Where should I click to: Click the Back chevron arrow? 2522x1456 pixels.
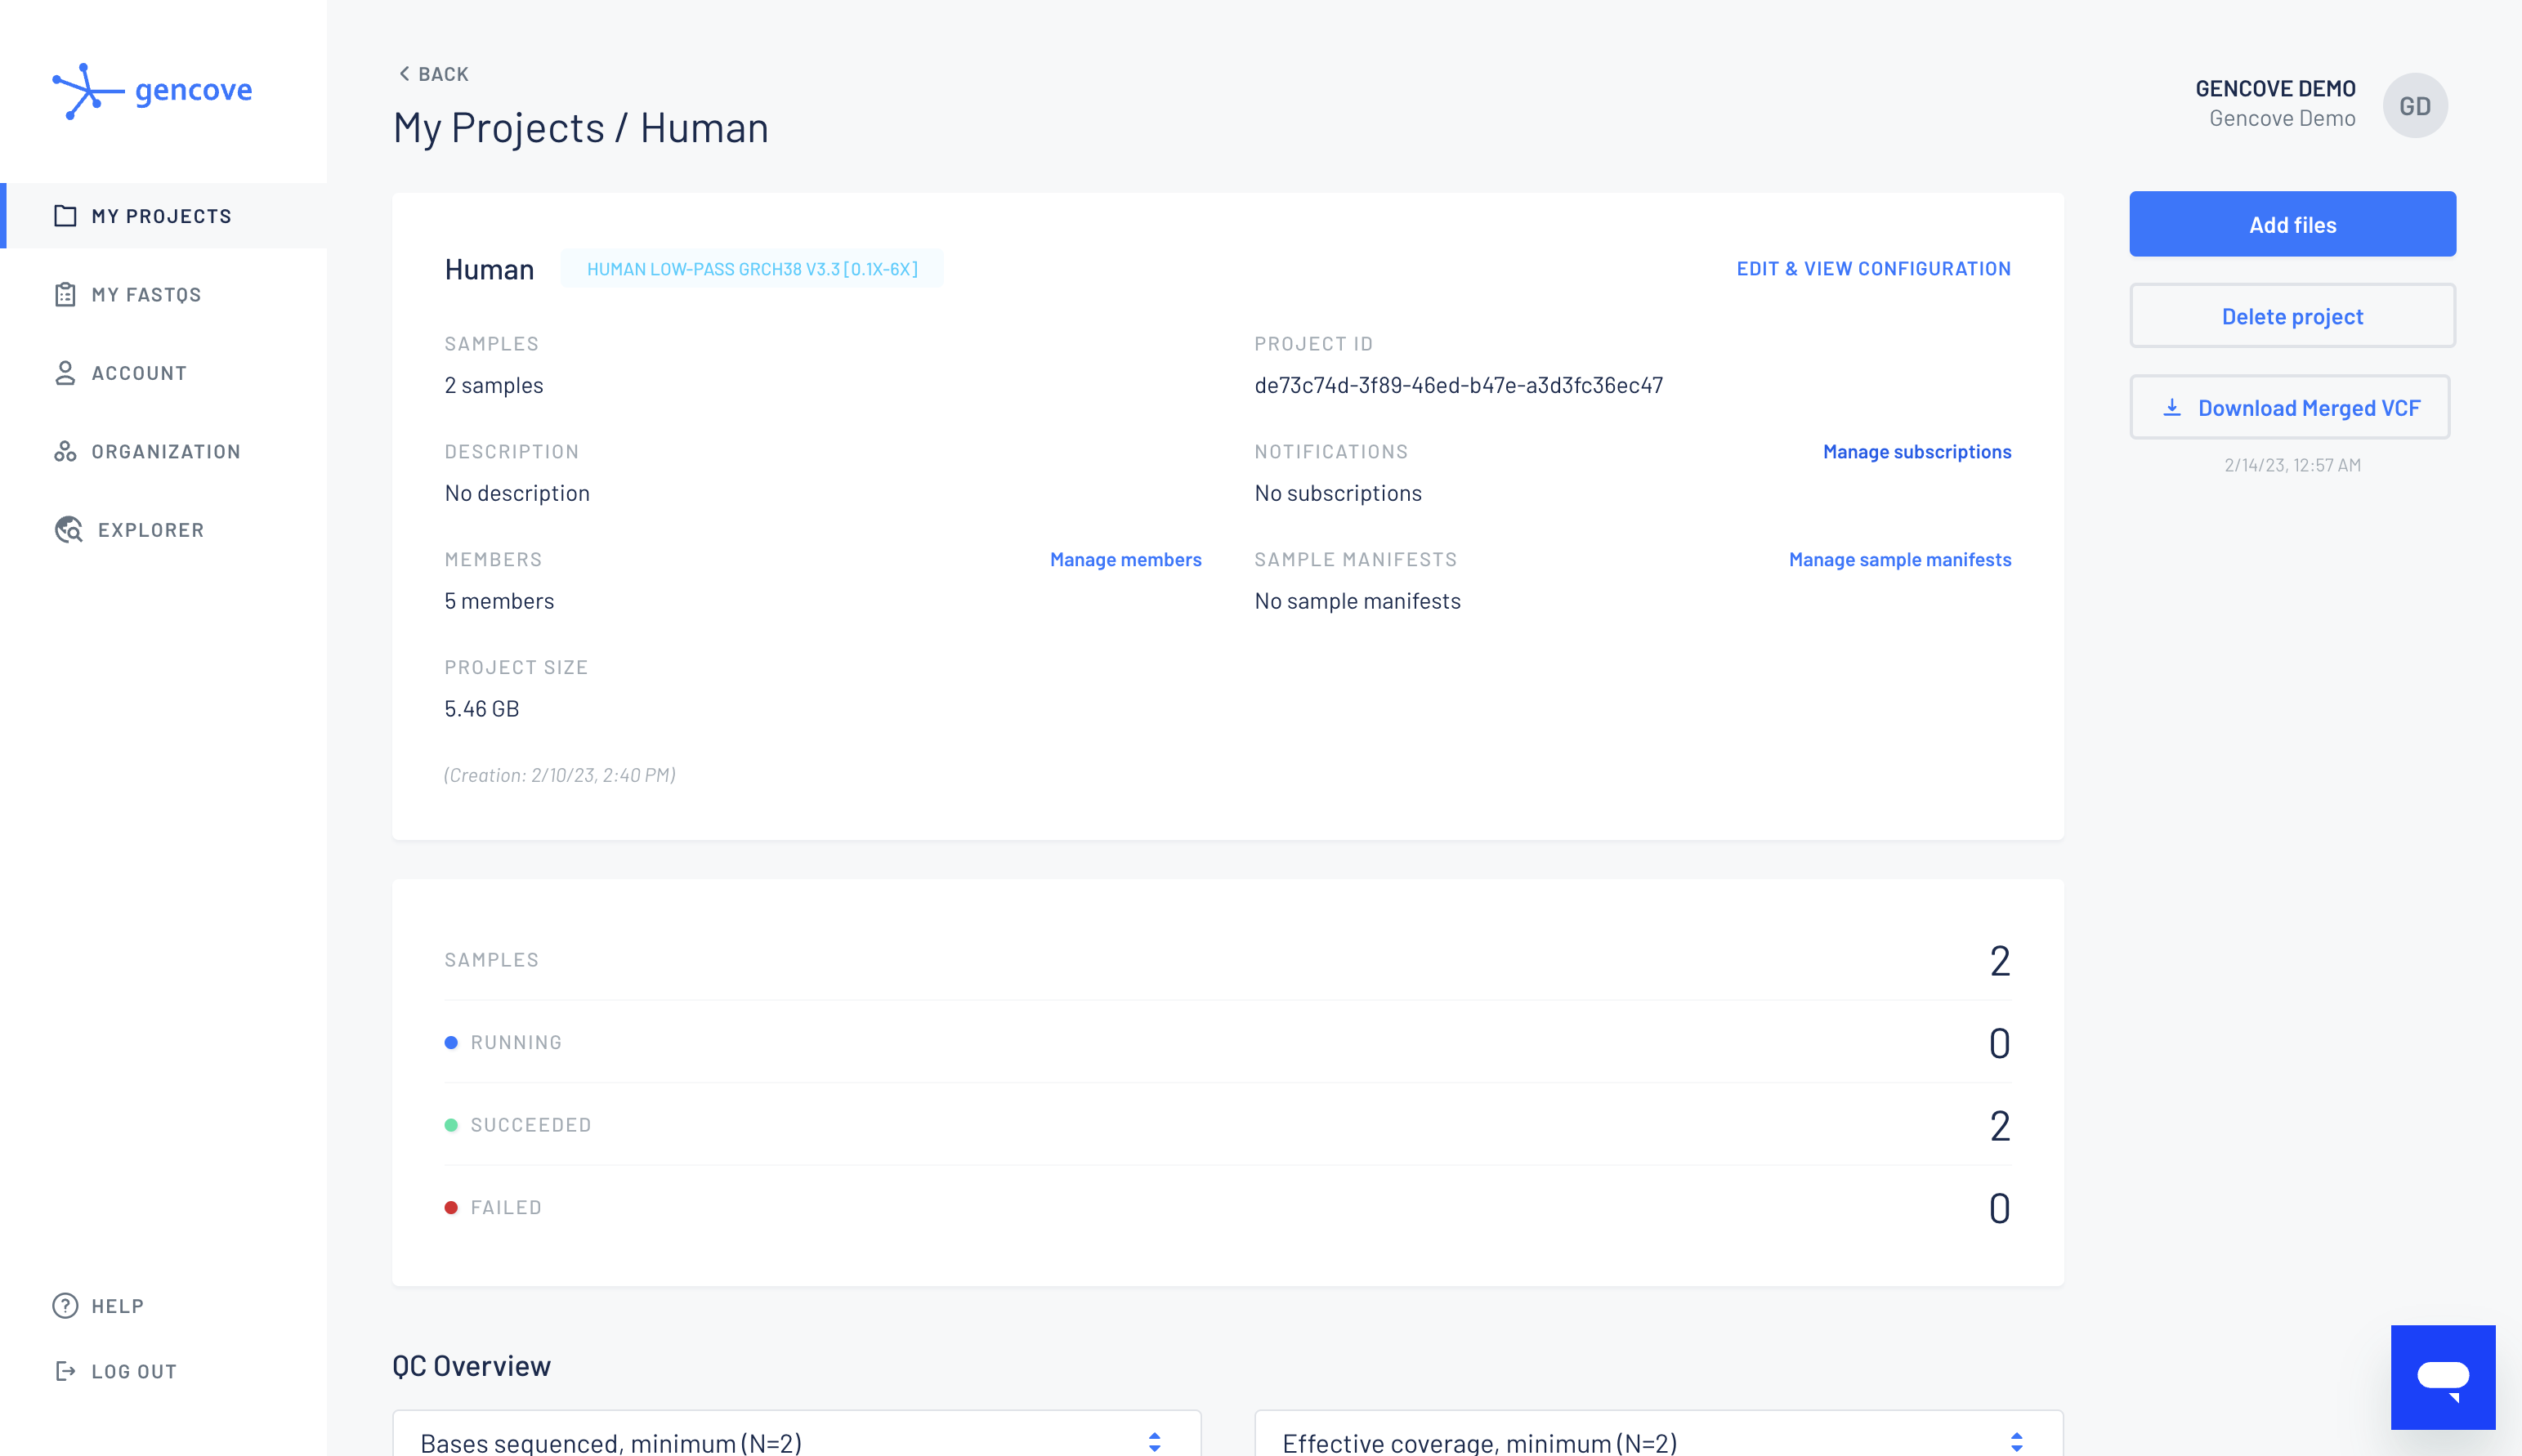[404, 74]
